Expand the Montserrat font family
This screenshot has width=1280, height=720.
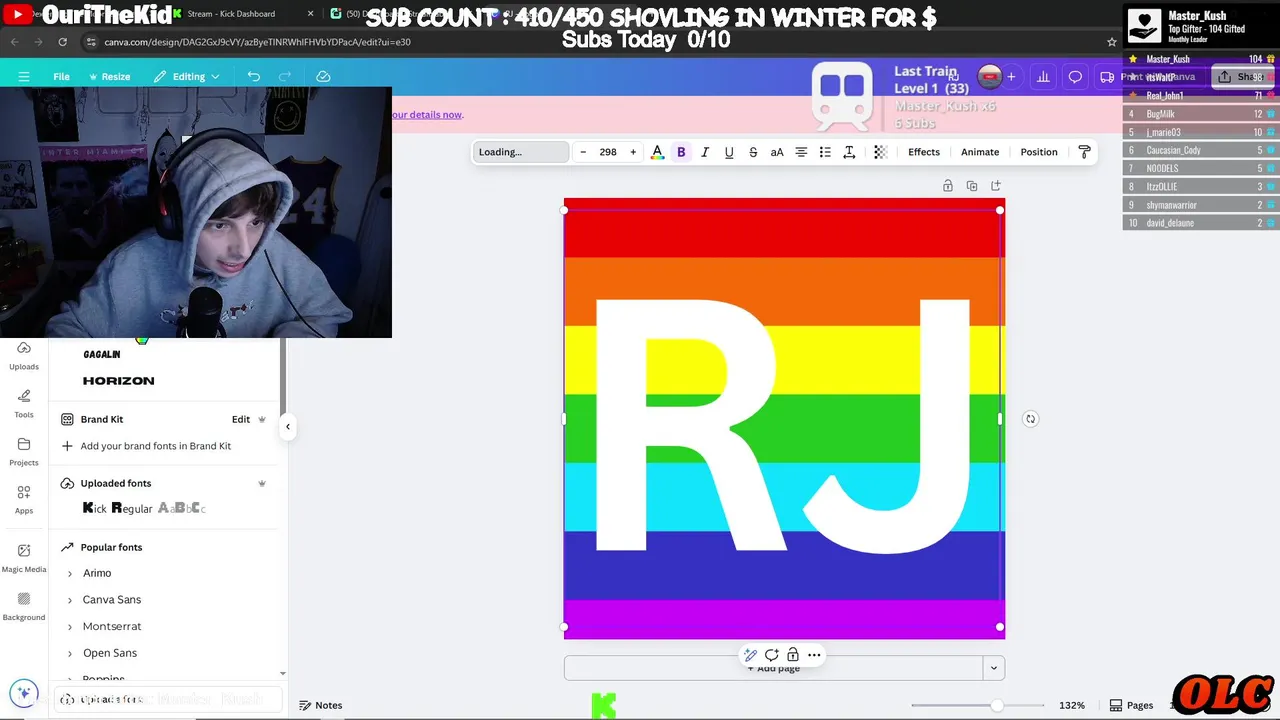pyautogui.click(x=69, y=627)
